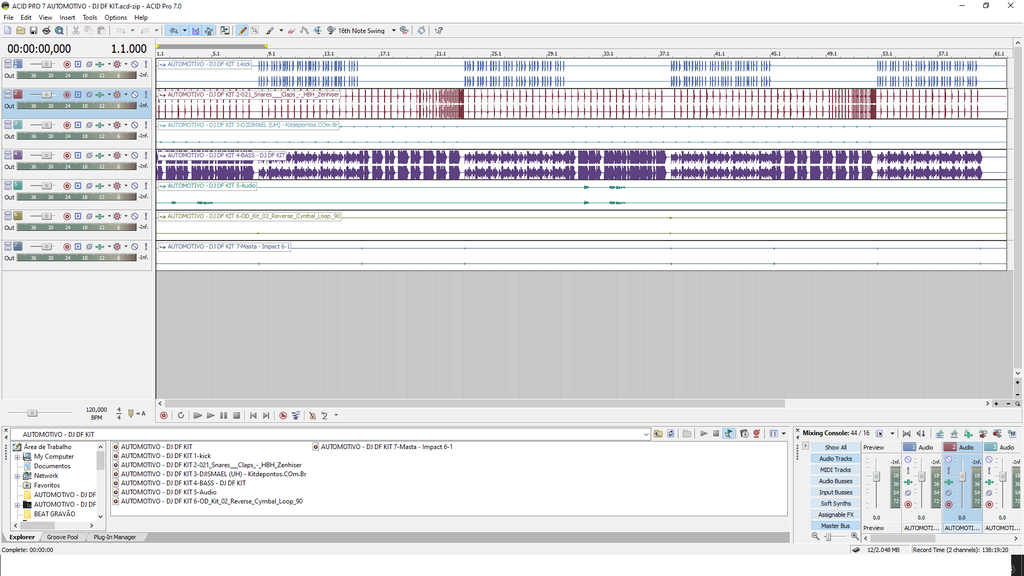Screen dimensions: 1024x576
Task: Toggle Audio Tracks in Mixing Console
Action: [835, 458]
